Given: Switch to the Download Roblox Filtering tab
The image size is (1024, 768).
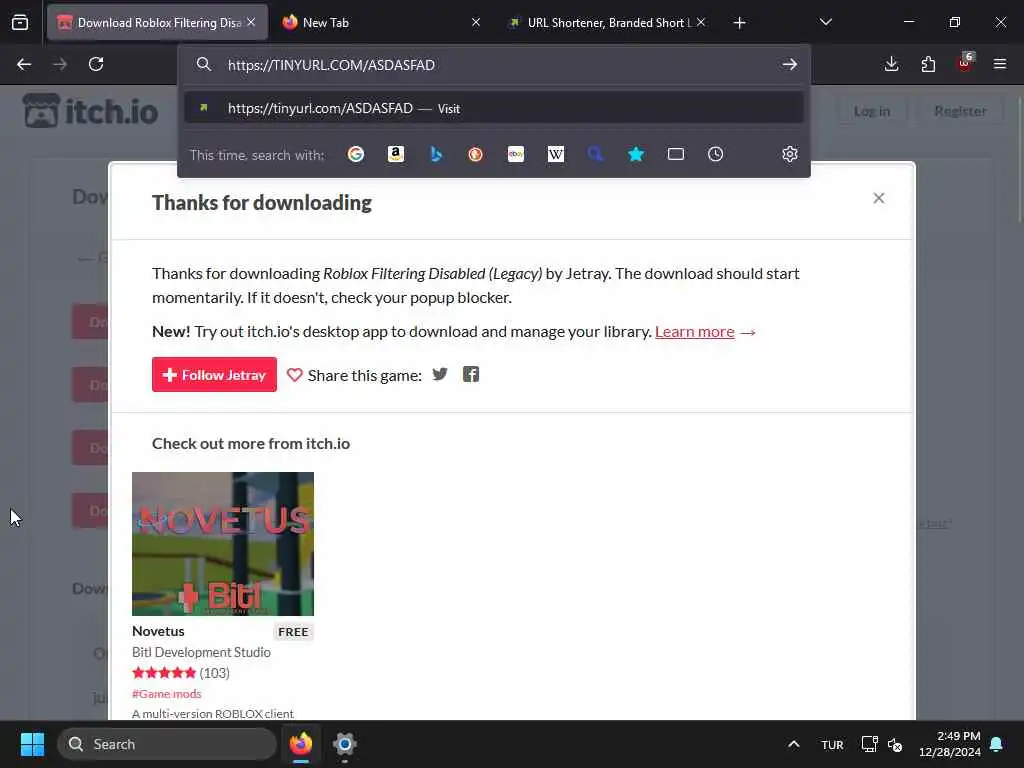Looking at the screenshot, I should 157,22.
